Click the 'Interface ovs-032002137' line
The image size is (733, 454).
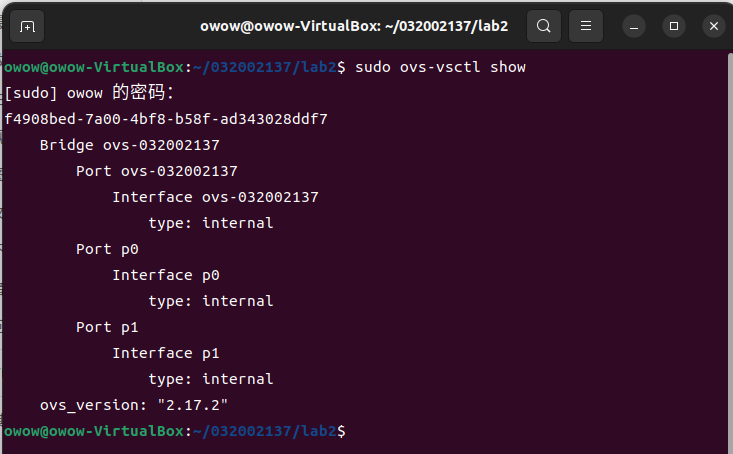tap(215, 197)
